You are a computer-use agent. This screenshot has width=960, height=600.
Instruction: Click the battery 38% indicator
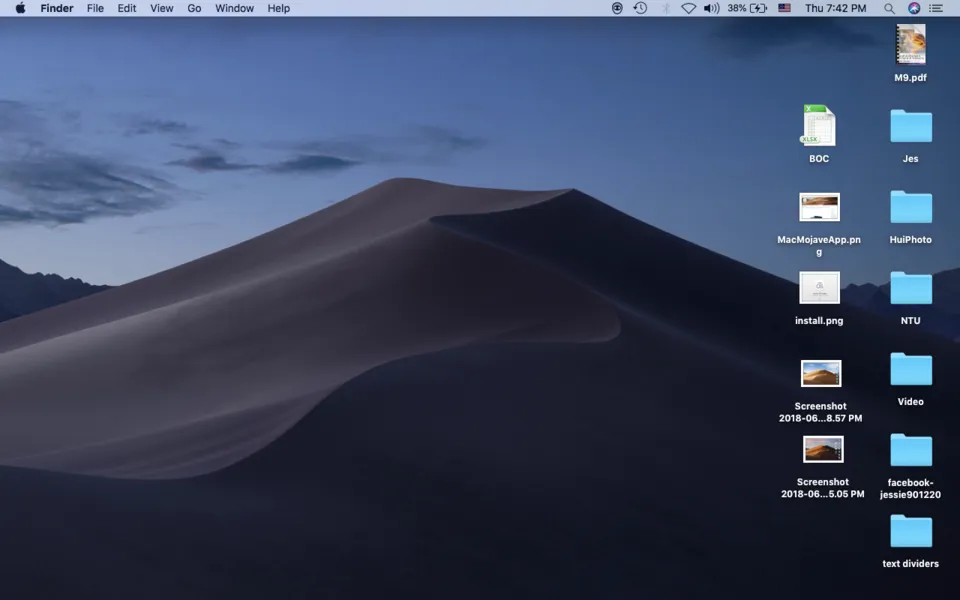coord(747,8)
